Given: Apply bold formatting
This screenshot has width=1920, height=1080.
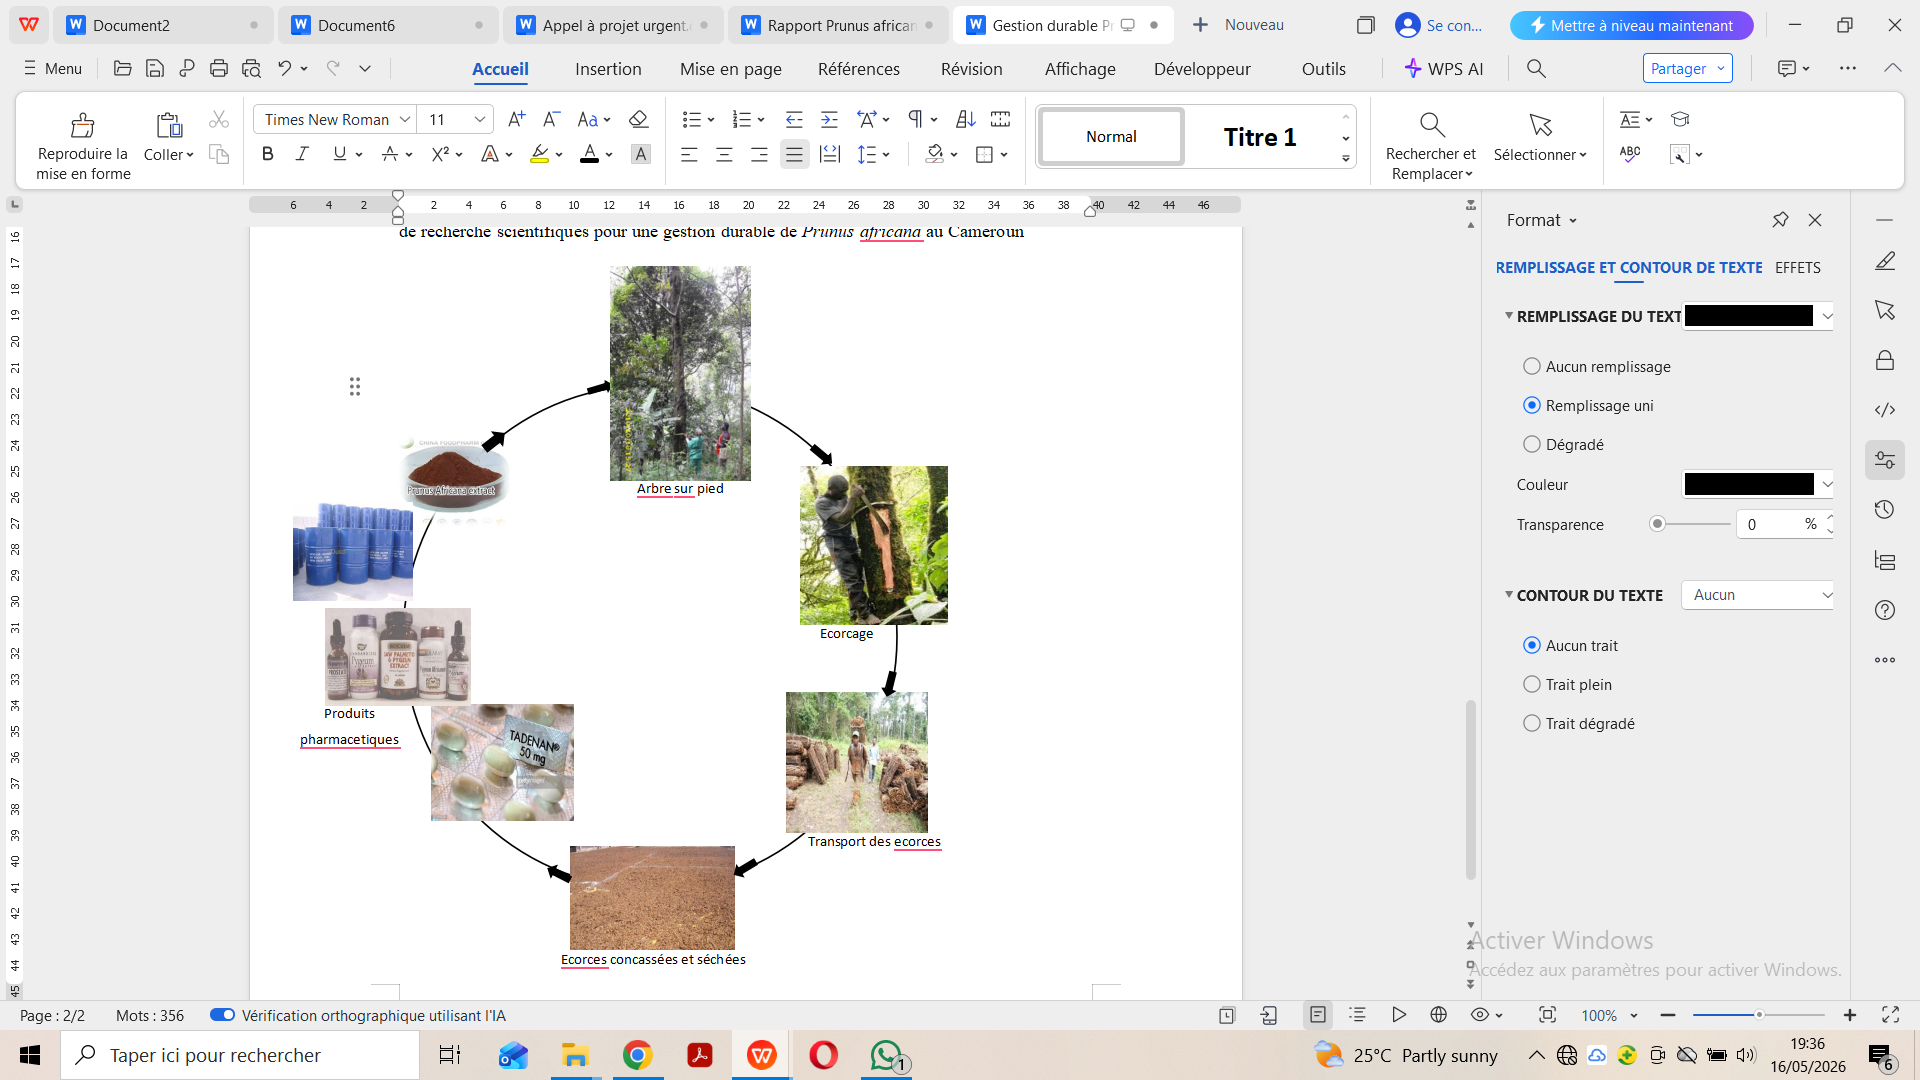Looking at the screenshot, I should [267, 154].
